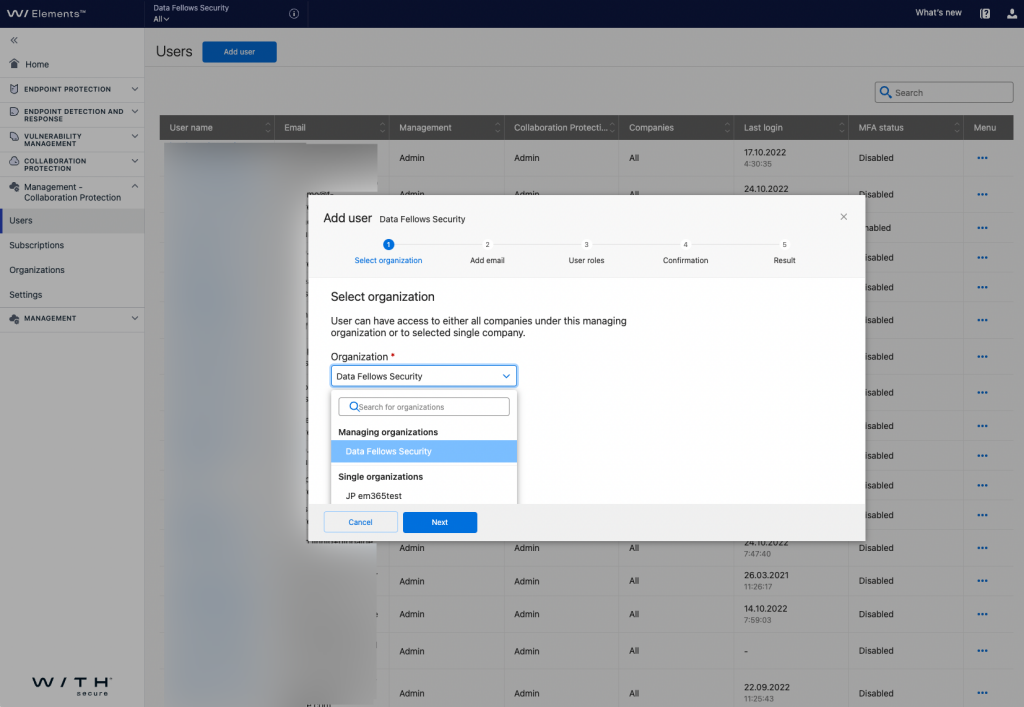Open the Organization dropdown
The image size is (1024, 707).
[x=424, y=376]
